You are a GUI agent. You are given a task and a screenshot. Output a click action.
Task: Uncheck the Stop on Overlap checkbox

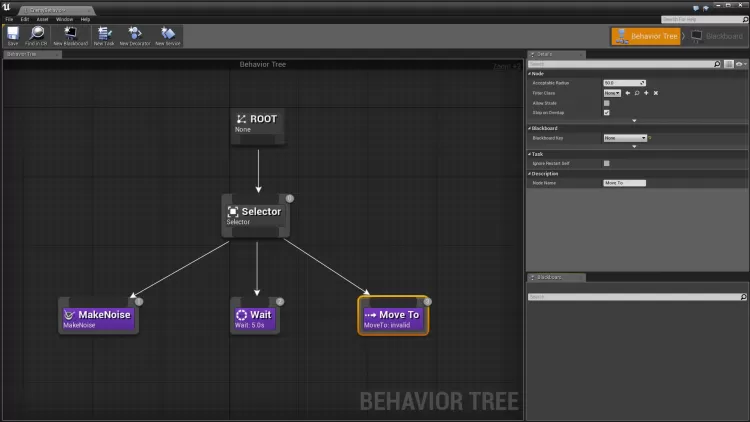[x=607, y=112]
